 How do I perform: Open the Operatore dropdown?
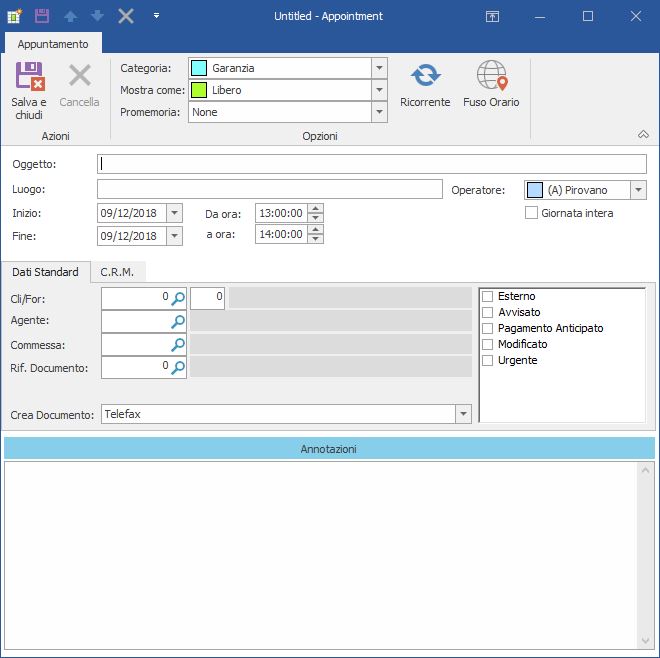tap(638, 190)
